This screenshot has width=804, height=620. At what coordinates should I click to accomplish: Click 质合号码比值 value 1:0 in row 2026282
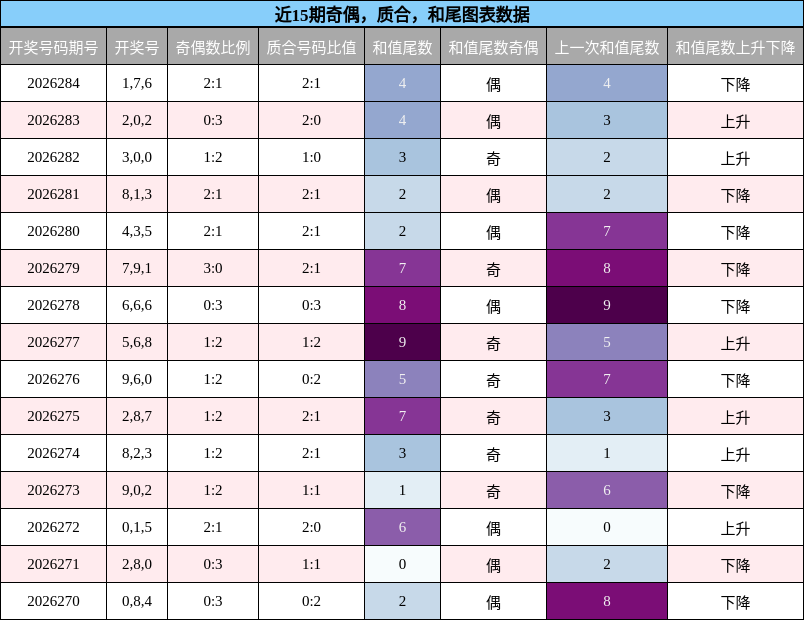[x=311, y=157]
